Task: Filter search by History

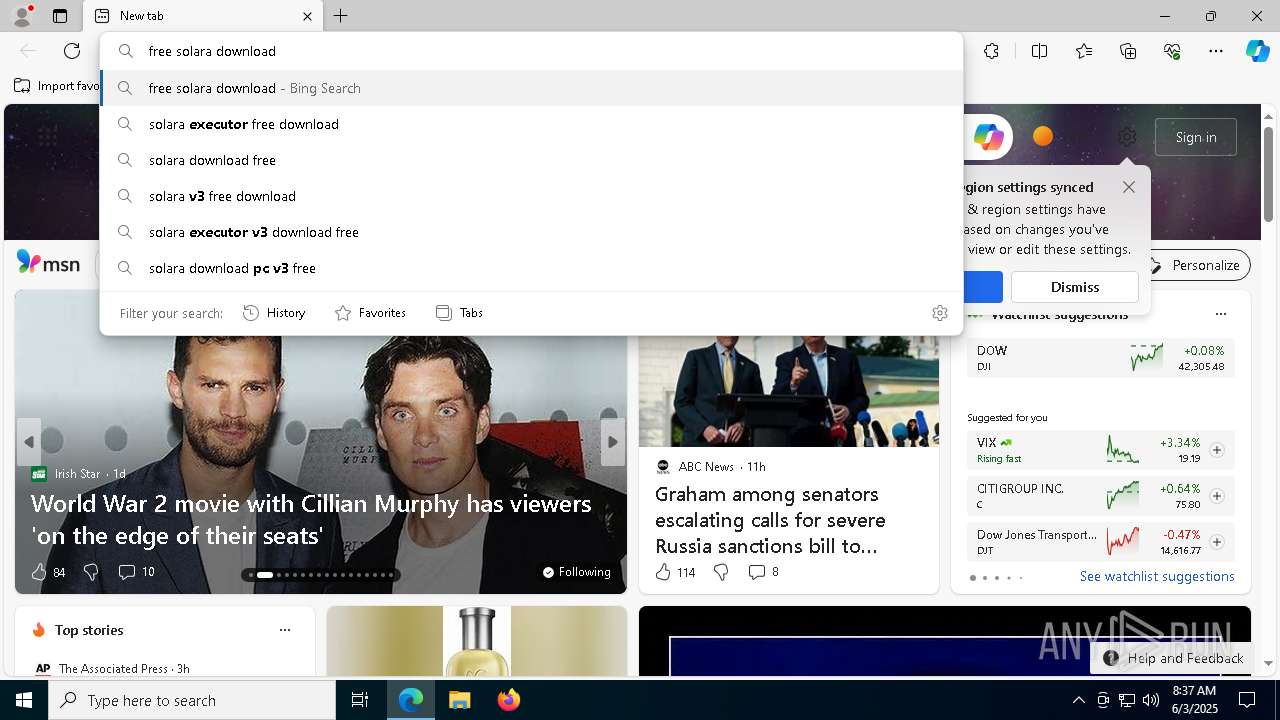Action: point(274,313)
